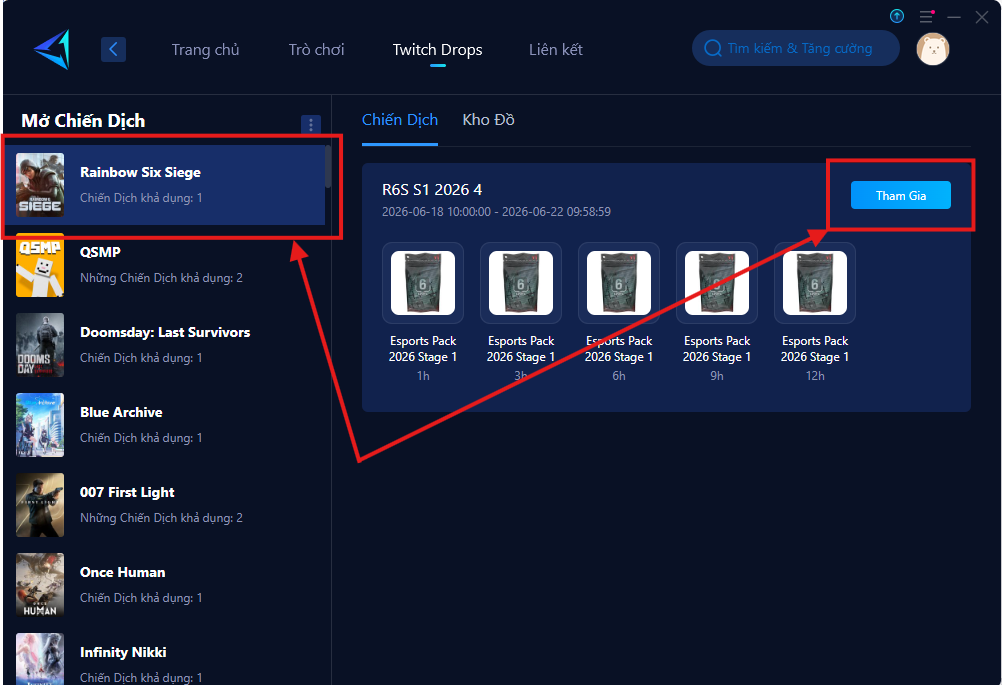This screenshot has width=1002, height=685.
Task: Click the 2026-06-18 10:00:00 date range text
Action: [497, 212]
